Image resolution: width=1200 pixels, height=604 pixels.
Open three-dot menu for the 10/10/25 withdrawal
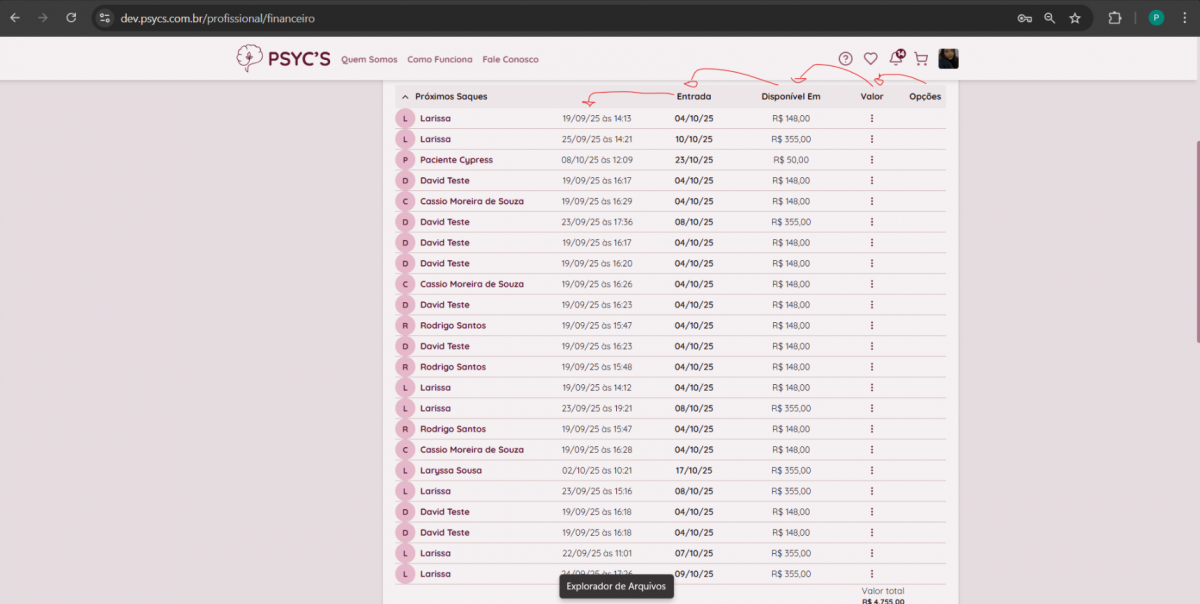(x=872, y=139)
